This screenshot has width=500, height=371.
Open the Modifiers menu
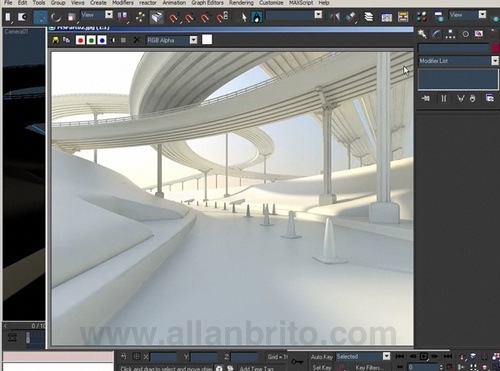pos(123,3)
